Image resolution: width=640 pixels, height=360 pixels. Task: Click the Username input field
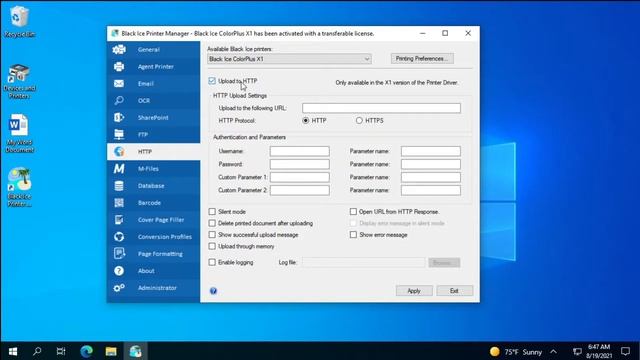tap(300, 151)
